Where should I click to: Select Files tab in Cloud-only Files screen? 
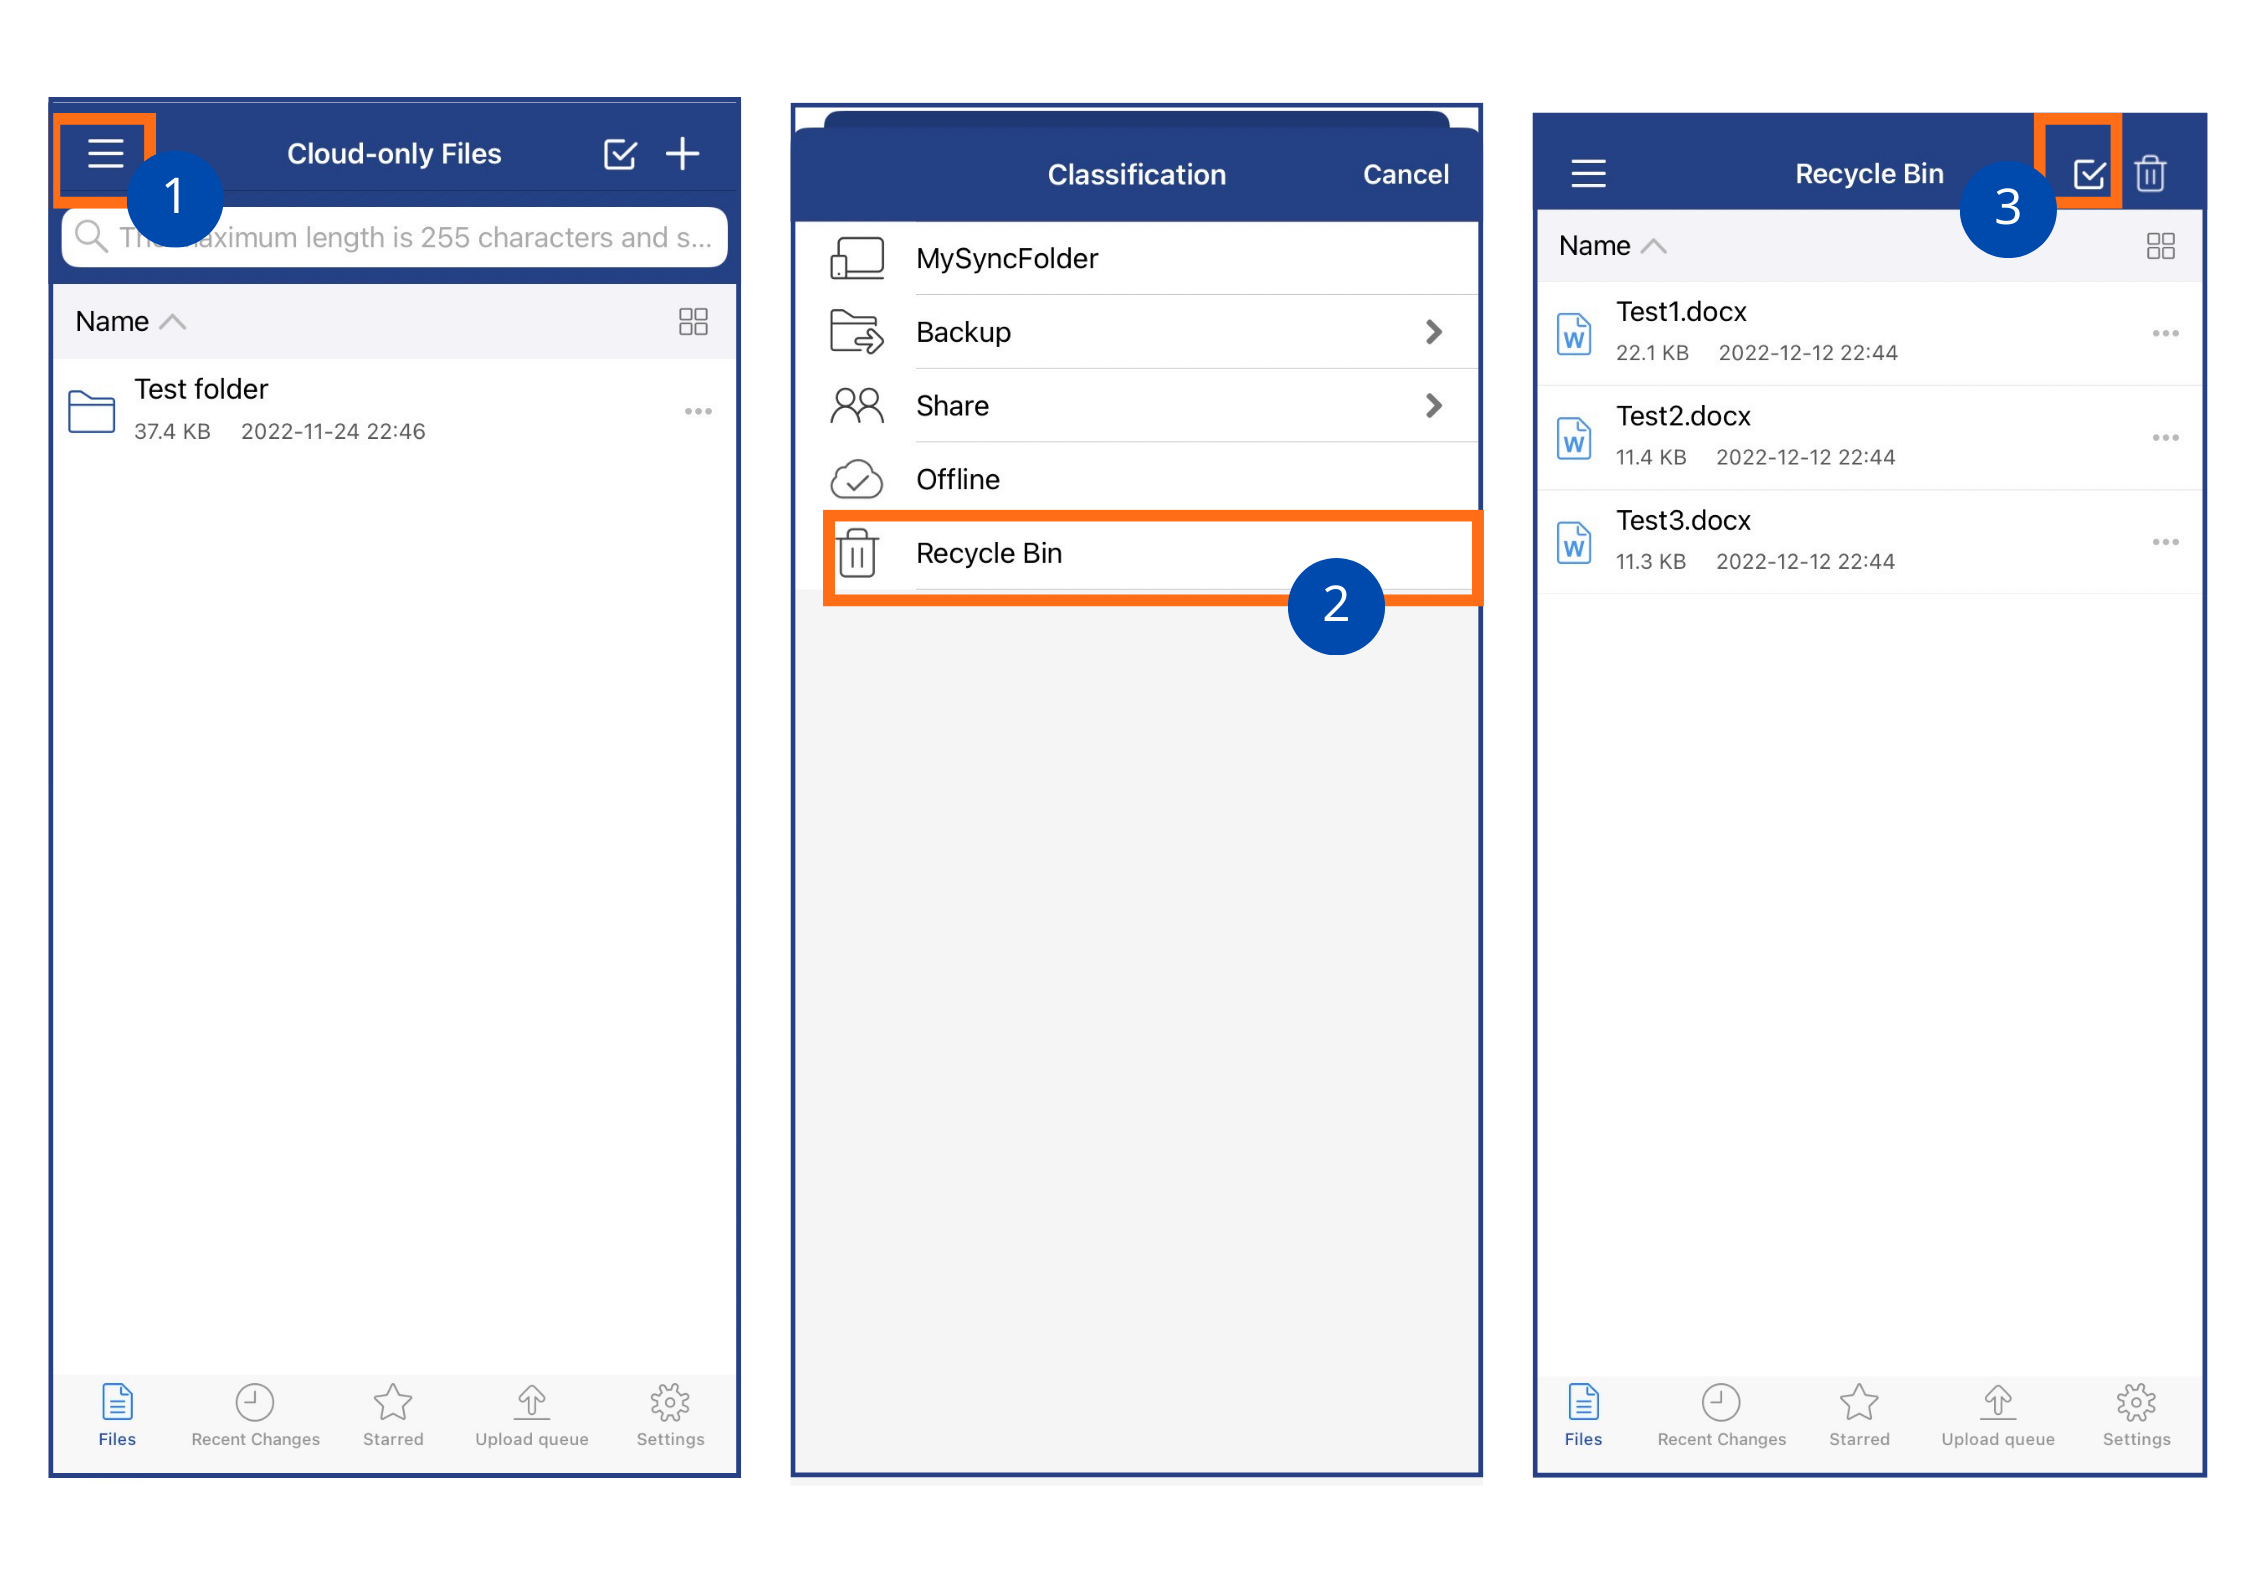tap(117, 1415)
